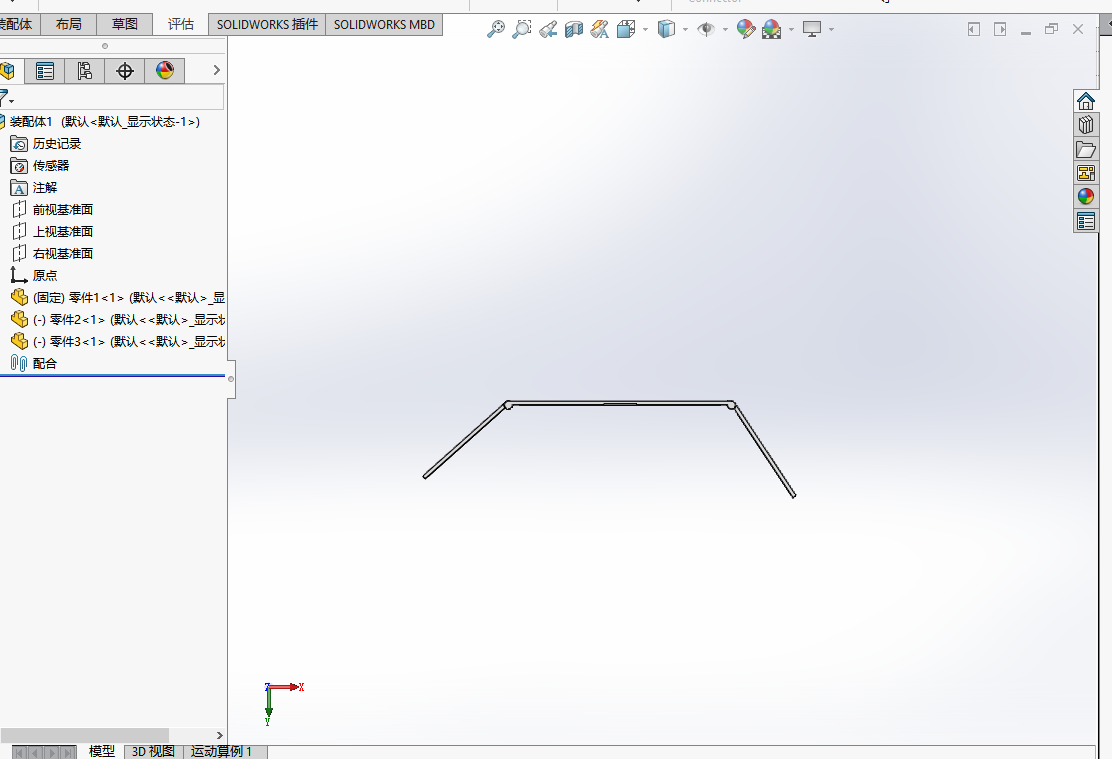1112x759 pixels.
Task: Select the 前视基准面 plane
Action: 52,210
